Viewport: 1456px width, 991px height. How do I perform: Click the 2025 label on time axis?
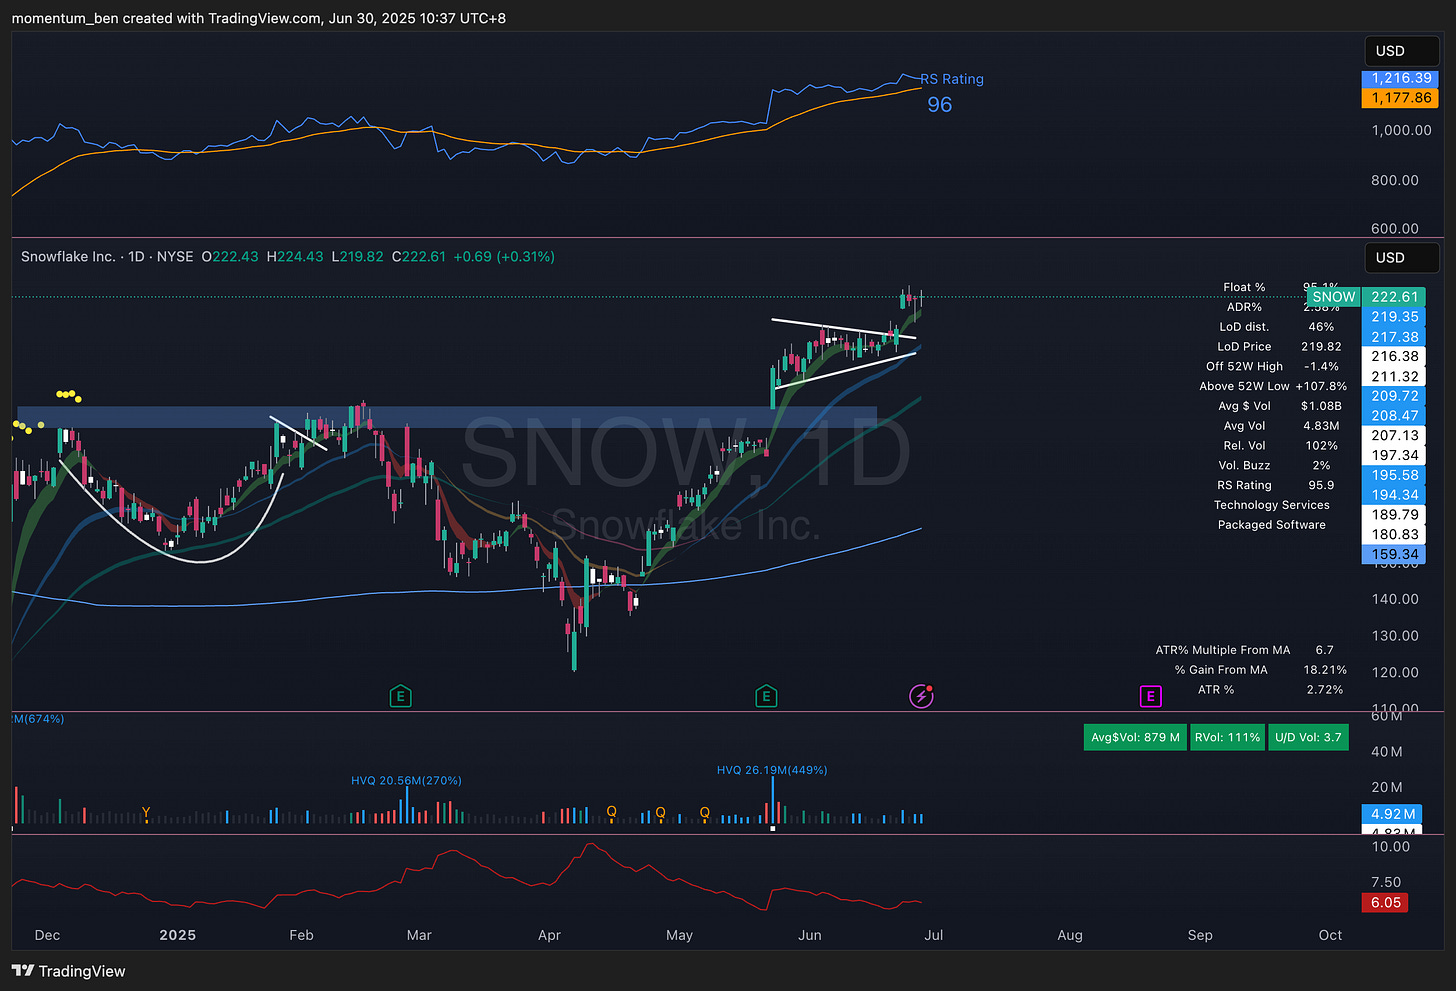coord(178,935)
